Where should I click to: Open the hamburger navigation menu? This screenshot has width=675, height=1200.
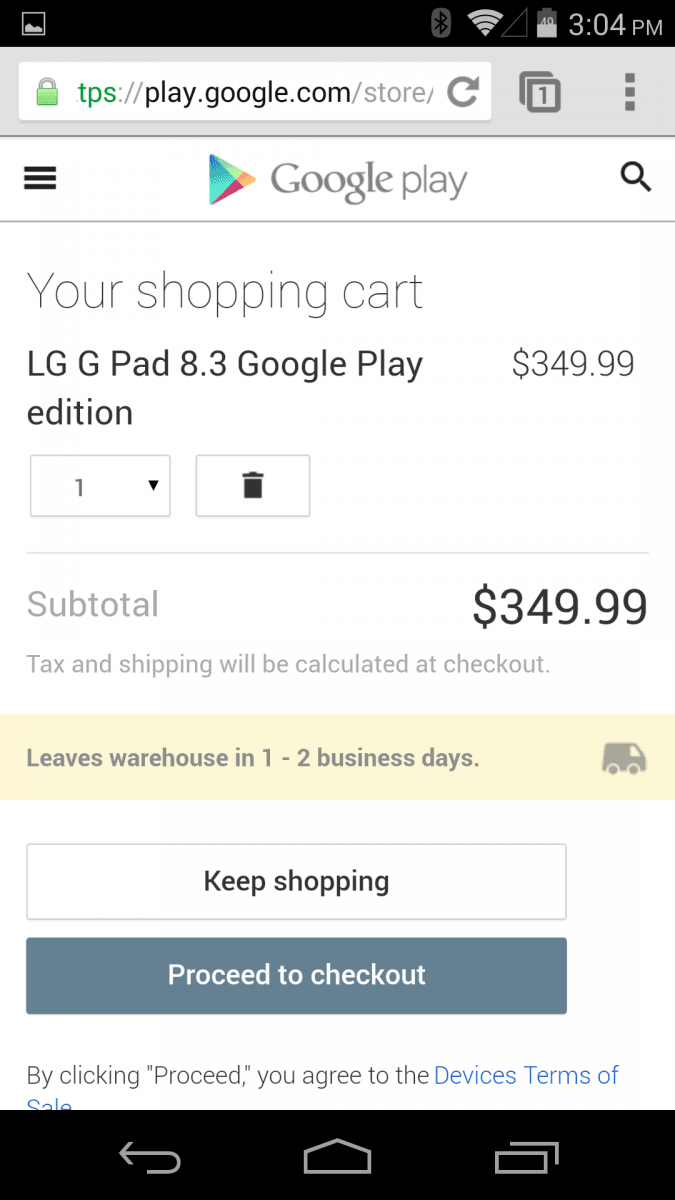40,178
